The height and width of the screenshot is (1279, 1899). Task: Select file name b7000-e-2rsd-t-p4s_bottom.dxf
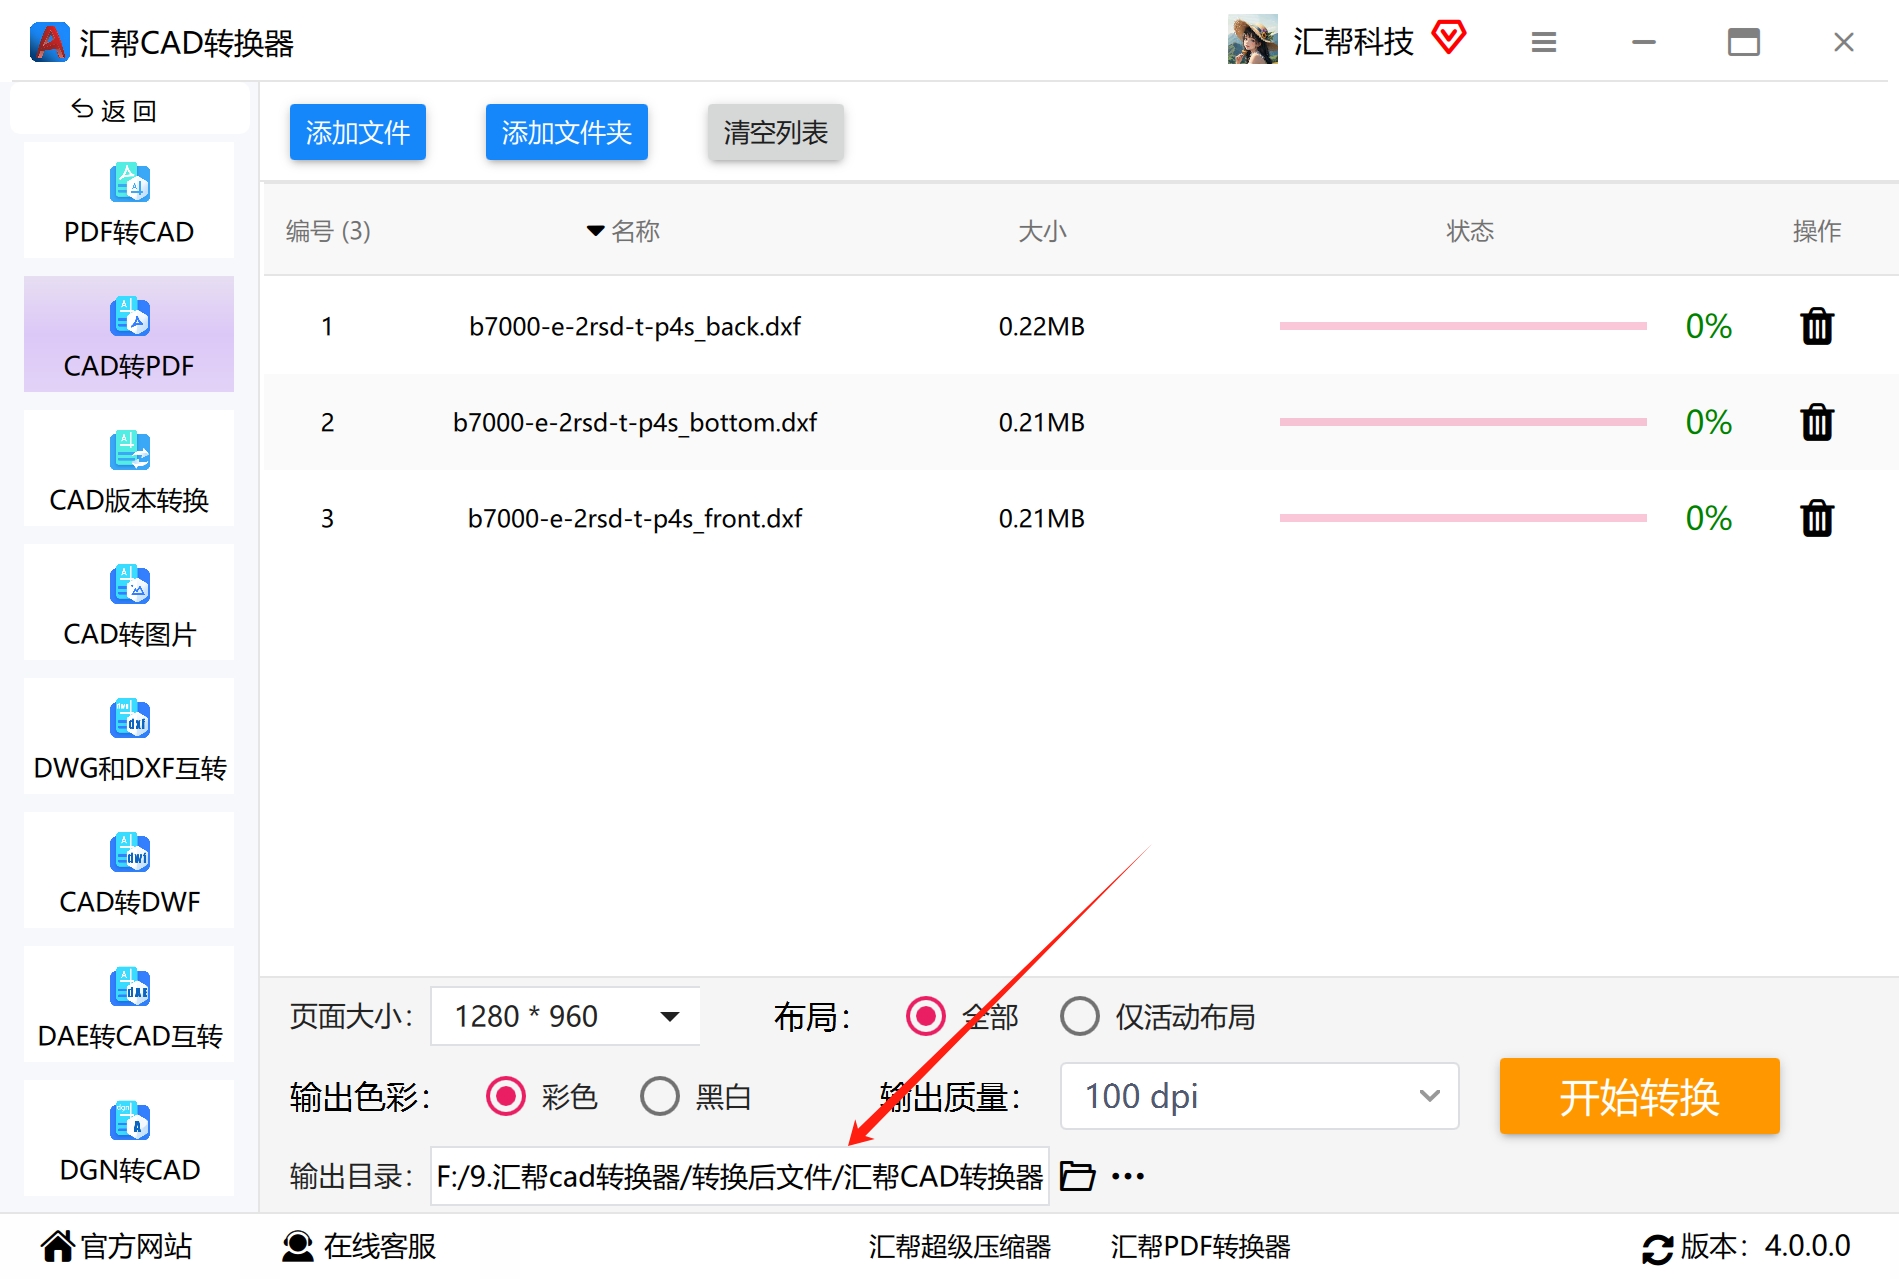635,423
